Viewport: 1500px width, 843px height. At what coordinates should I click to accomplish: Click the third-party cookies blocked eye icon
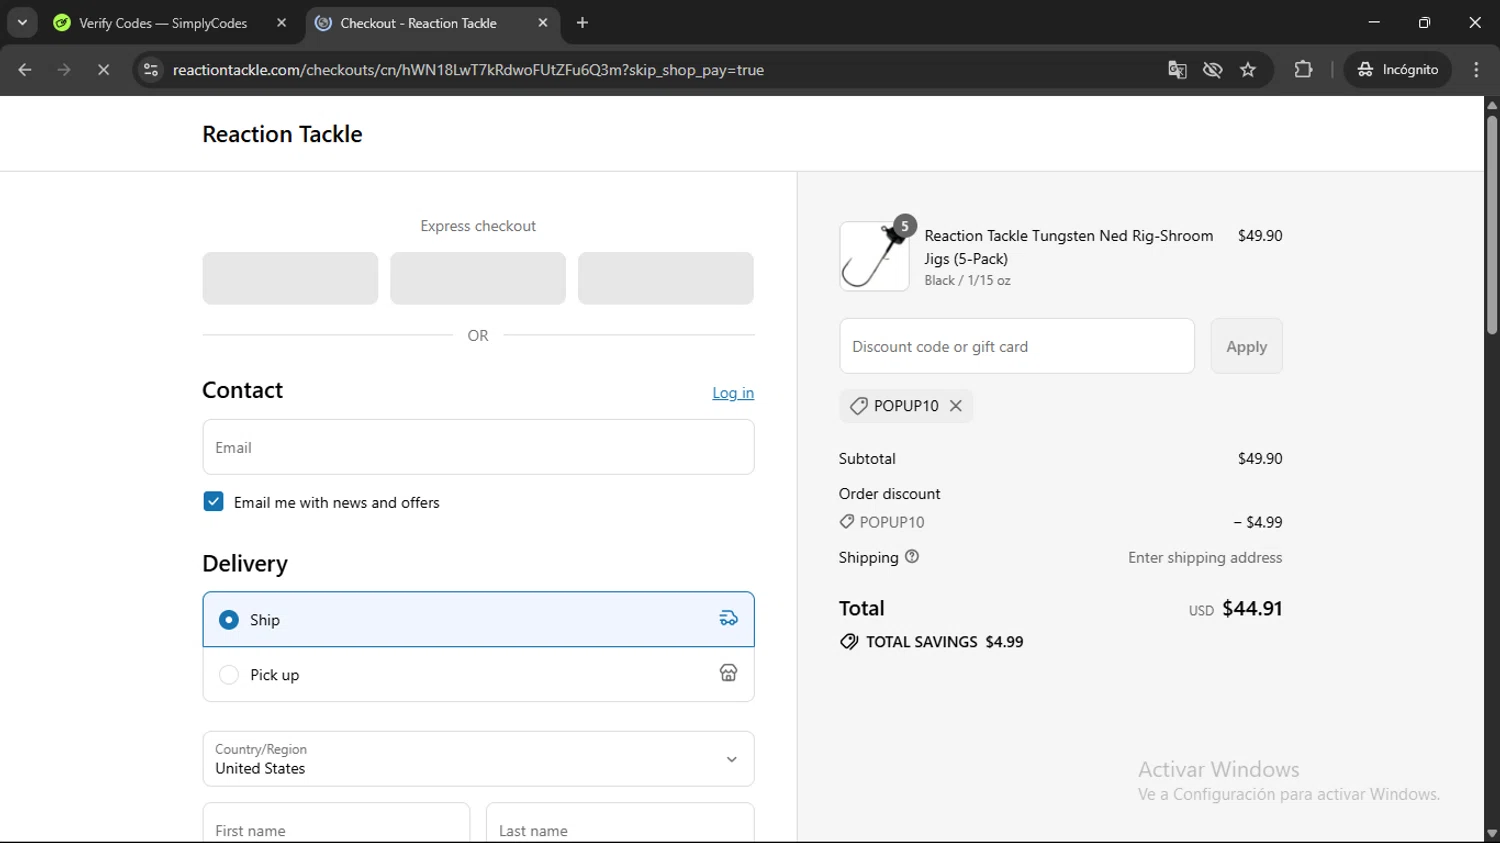[x=1213, y=70]
